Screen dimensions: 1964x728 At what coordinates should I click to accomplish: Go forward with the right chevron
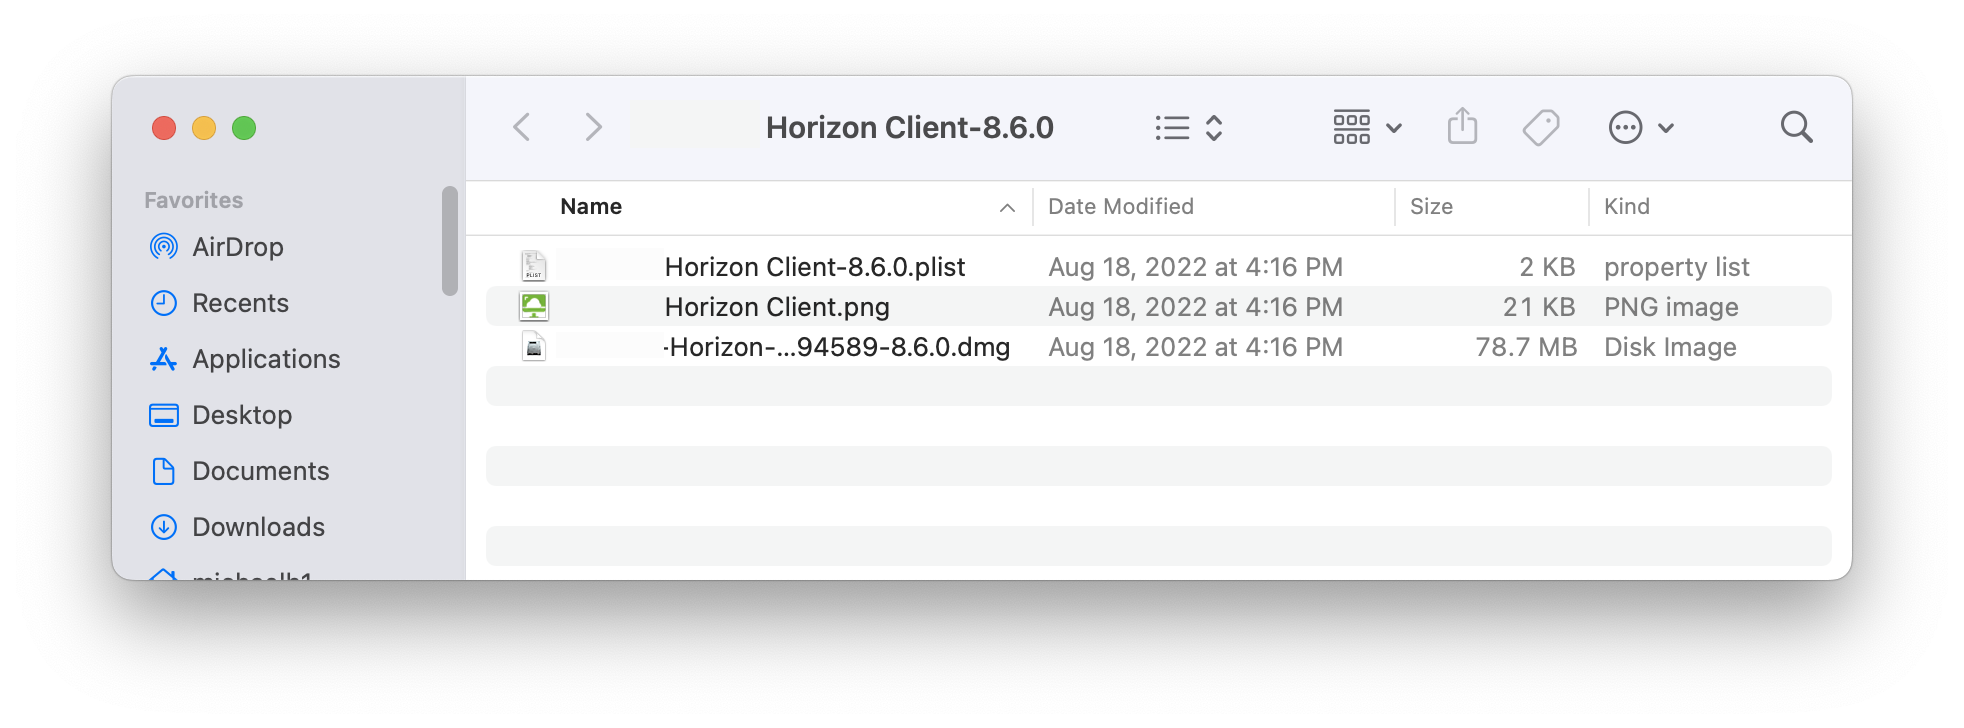[593, 127]
